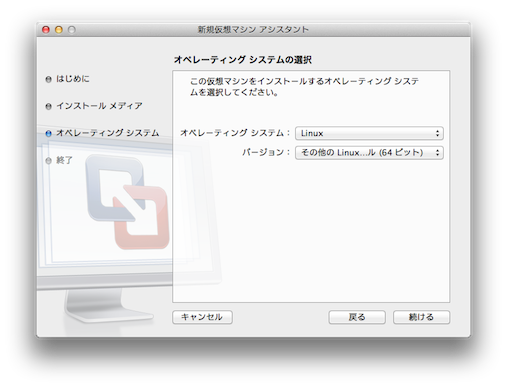Click the オペレーティング システムの選択 heading

coord(243,60)
